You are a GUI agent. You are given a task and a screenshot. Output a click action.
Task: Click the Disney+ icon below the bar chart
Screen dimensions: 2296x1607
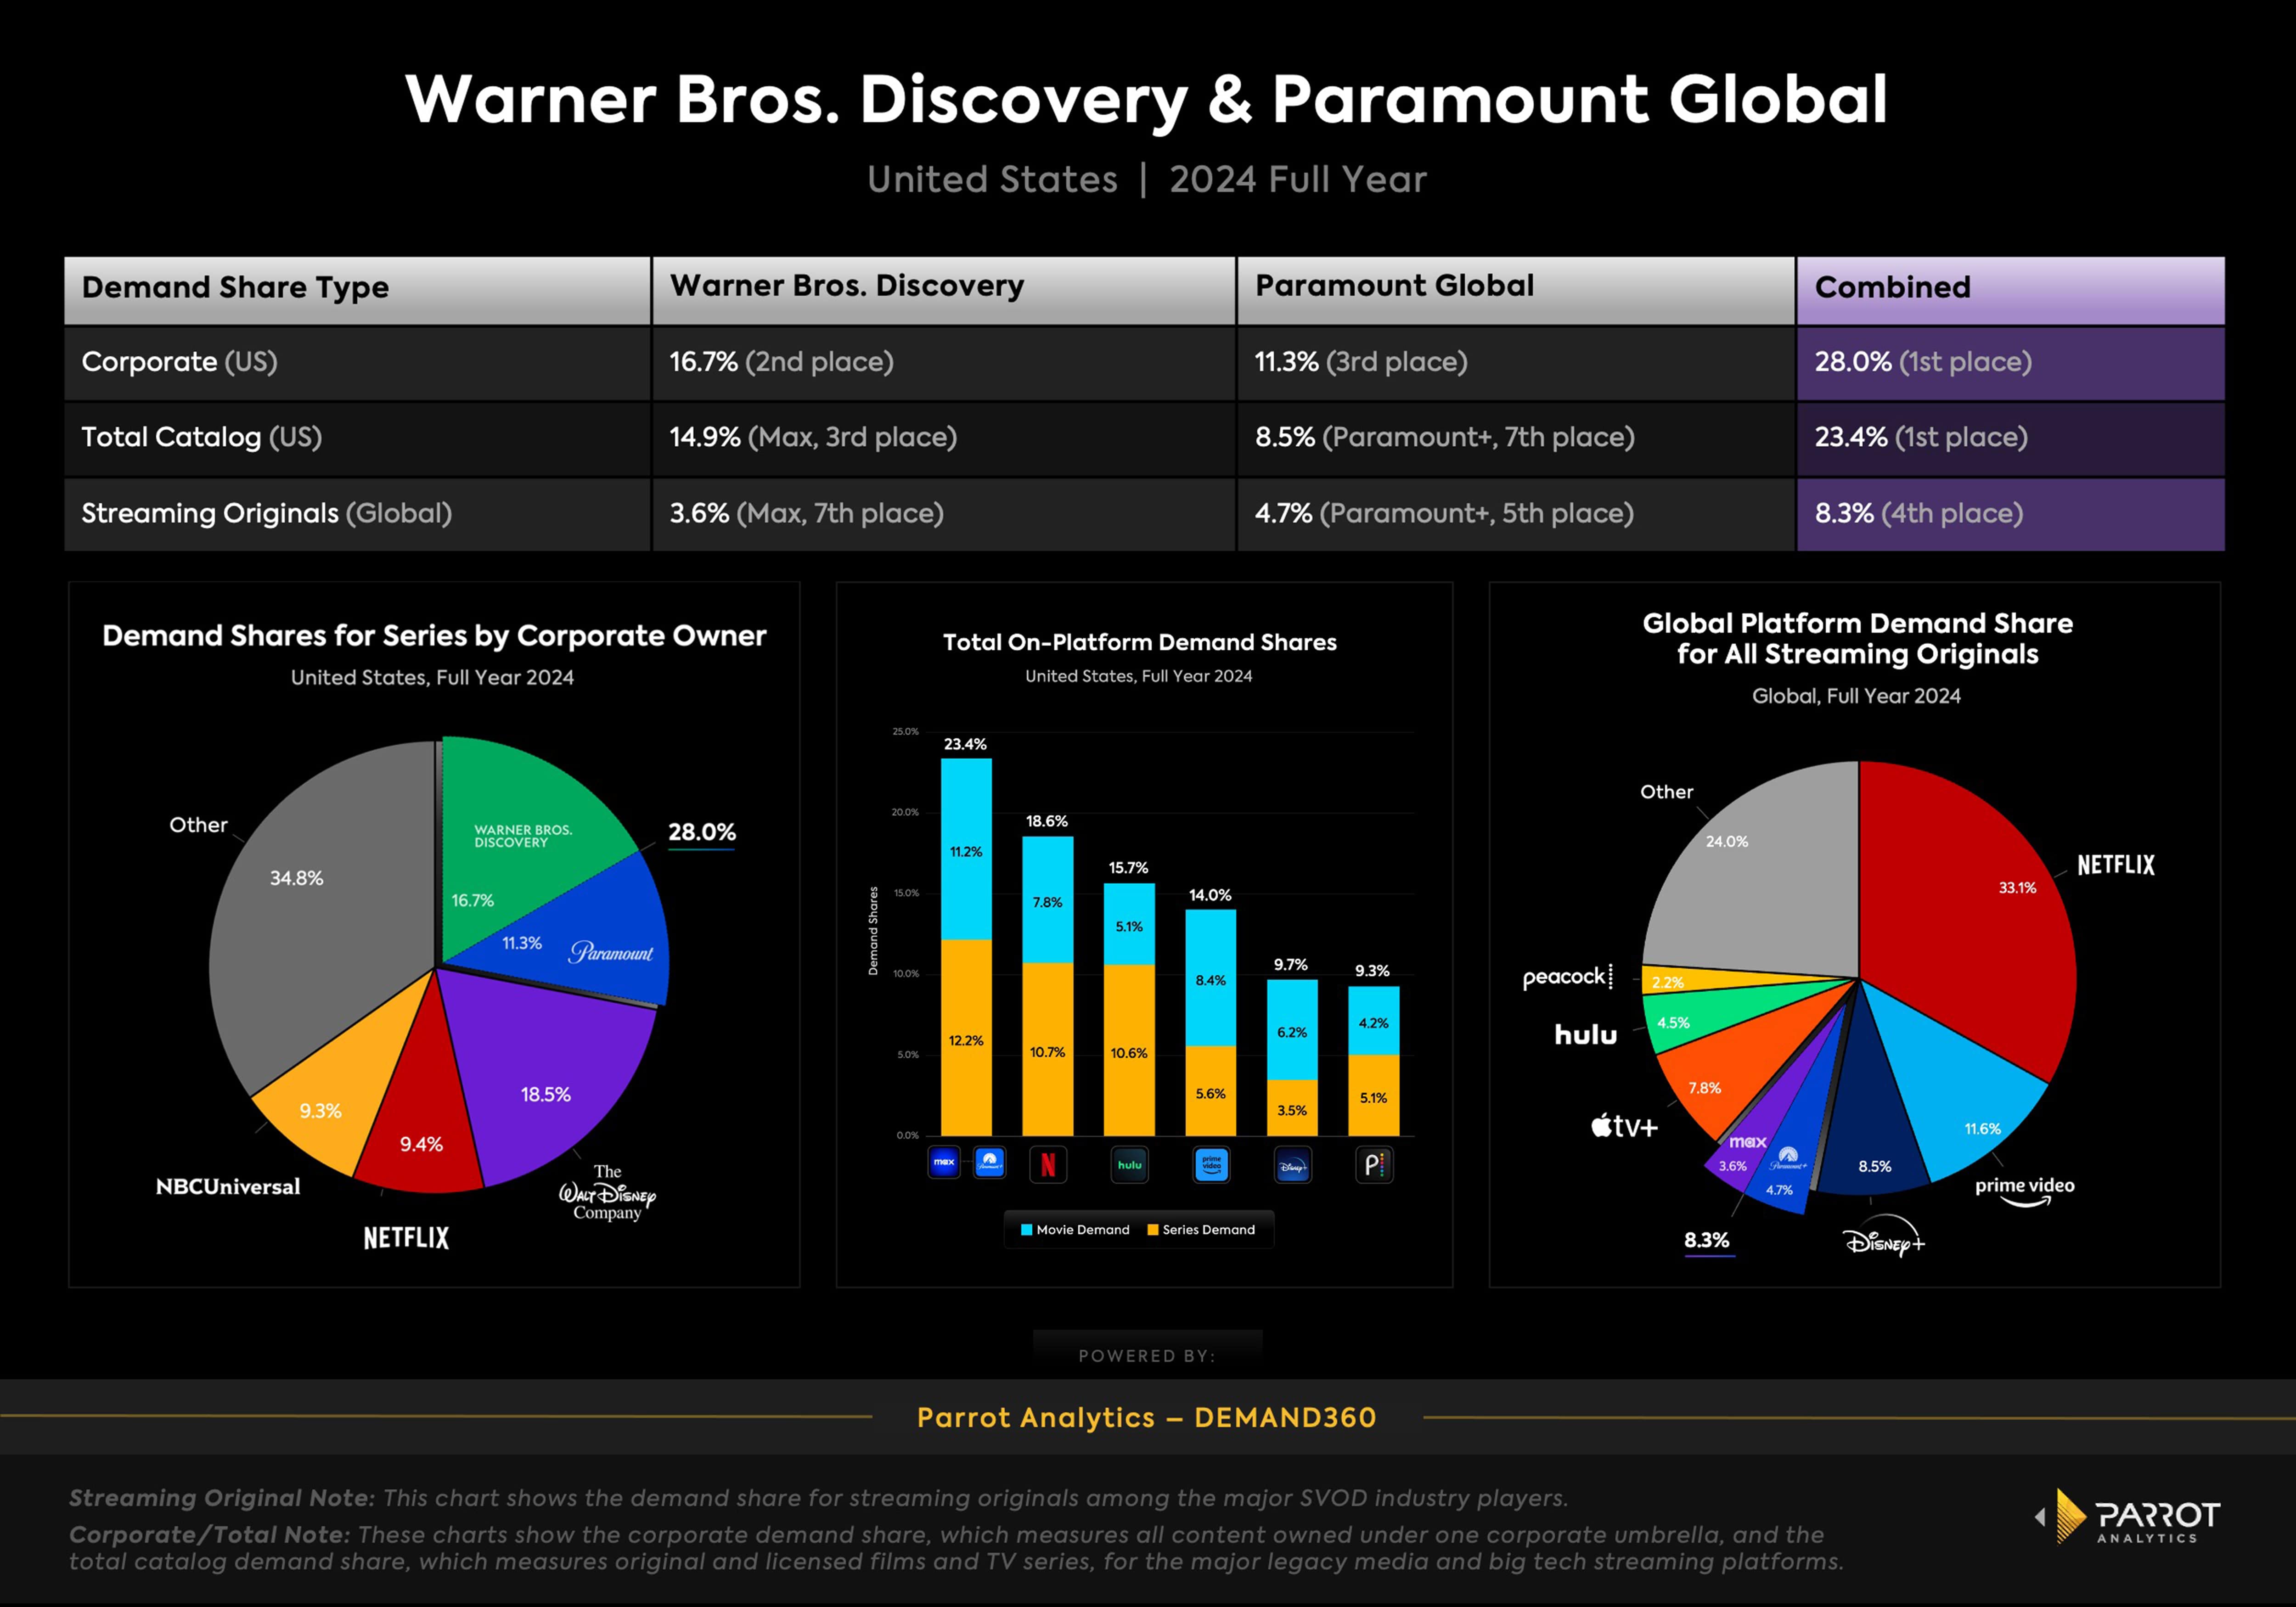[1292, 1164]
